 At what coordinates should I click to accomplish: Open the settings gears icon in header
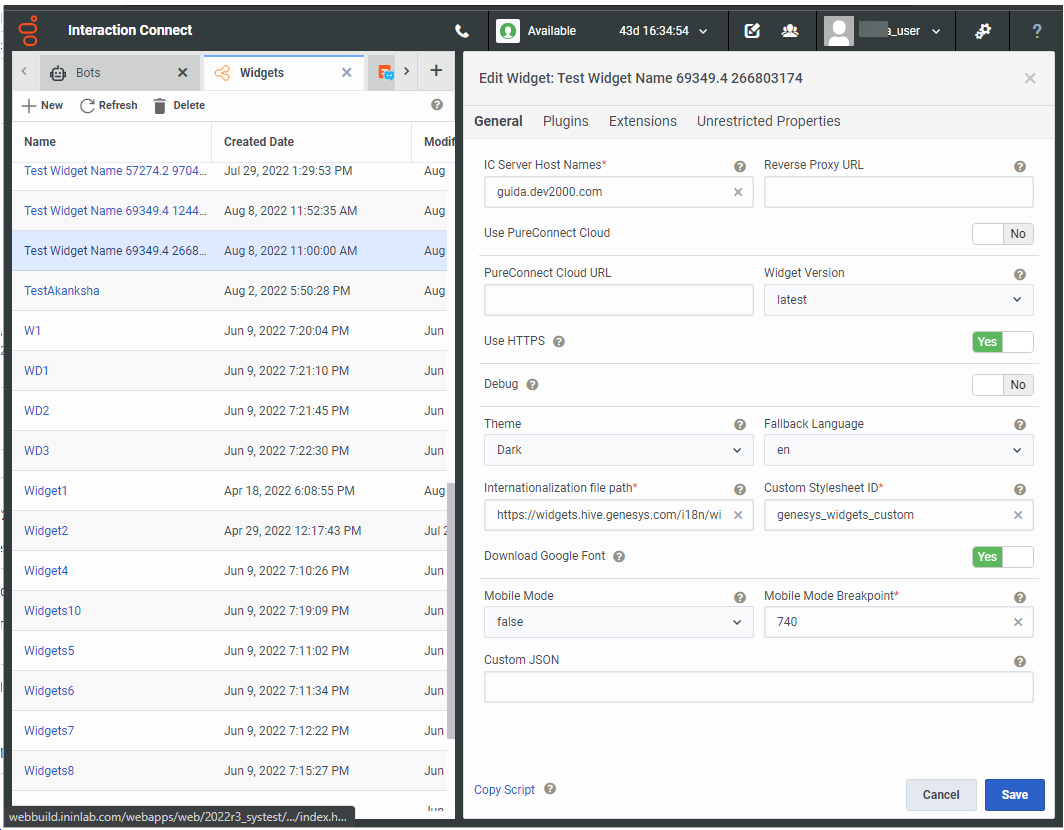[983, 31]
